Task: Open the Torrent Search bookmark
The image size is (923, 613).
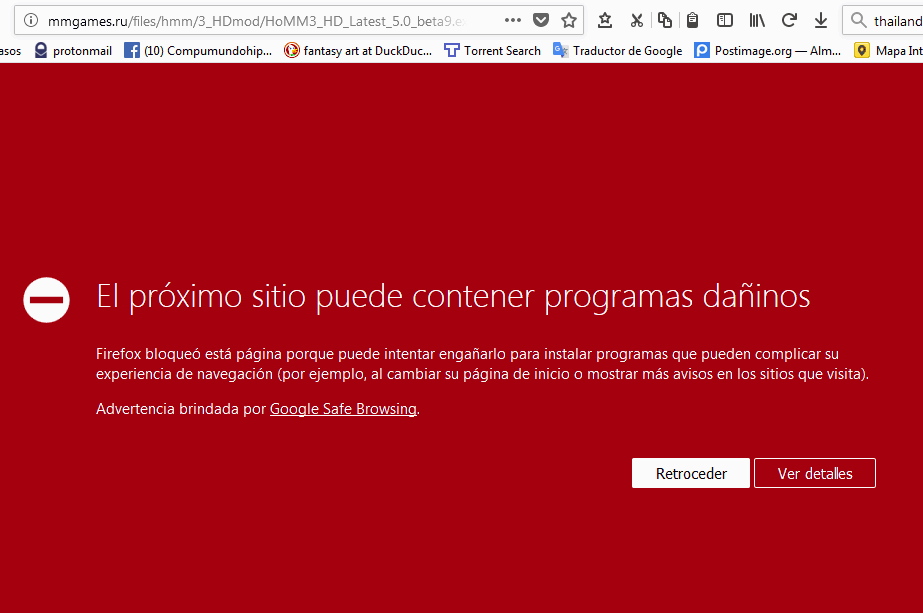Action: [492, 51]
